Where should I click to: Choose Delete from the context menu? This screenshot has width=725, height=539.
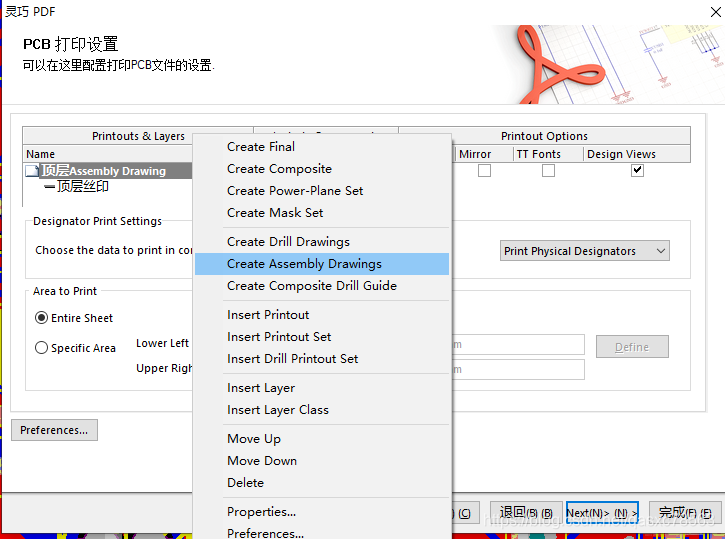point(246,483)
